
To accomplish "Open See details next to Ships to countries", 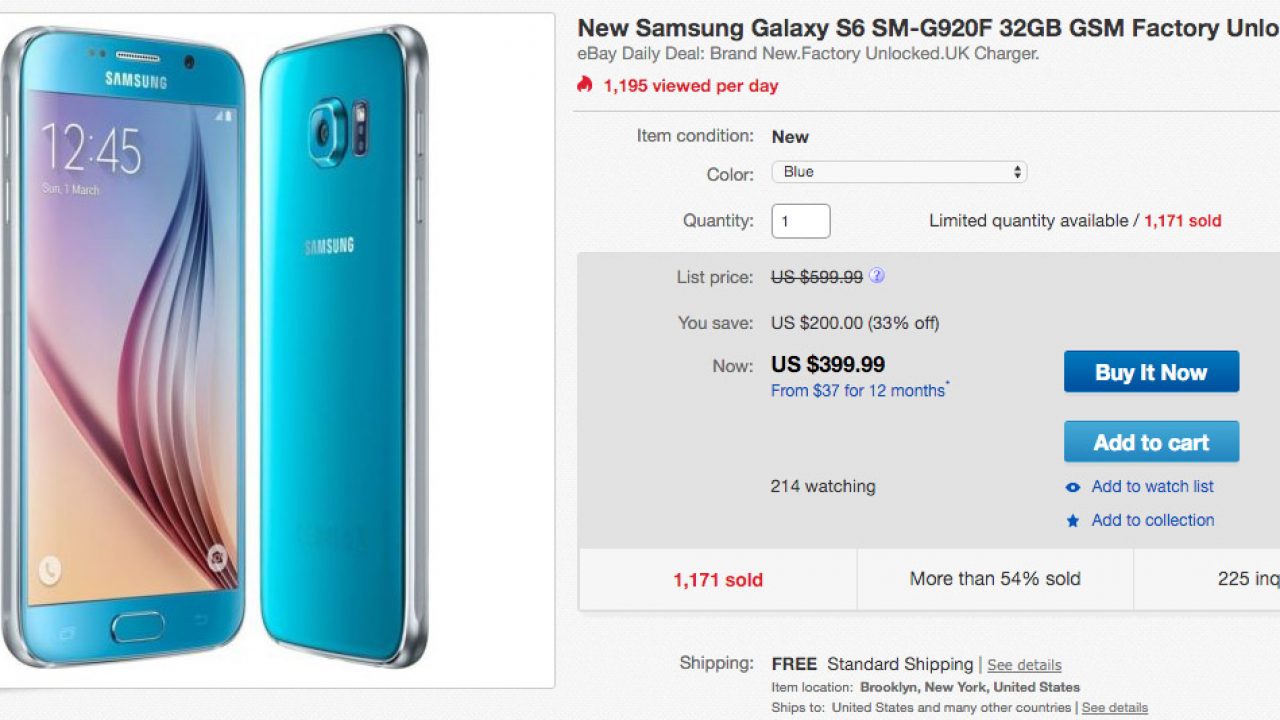I will [x=1114, y=708].
